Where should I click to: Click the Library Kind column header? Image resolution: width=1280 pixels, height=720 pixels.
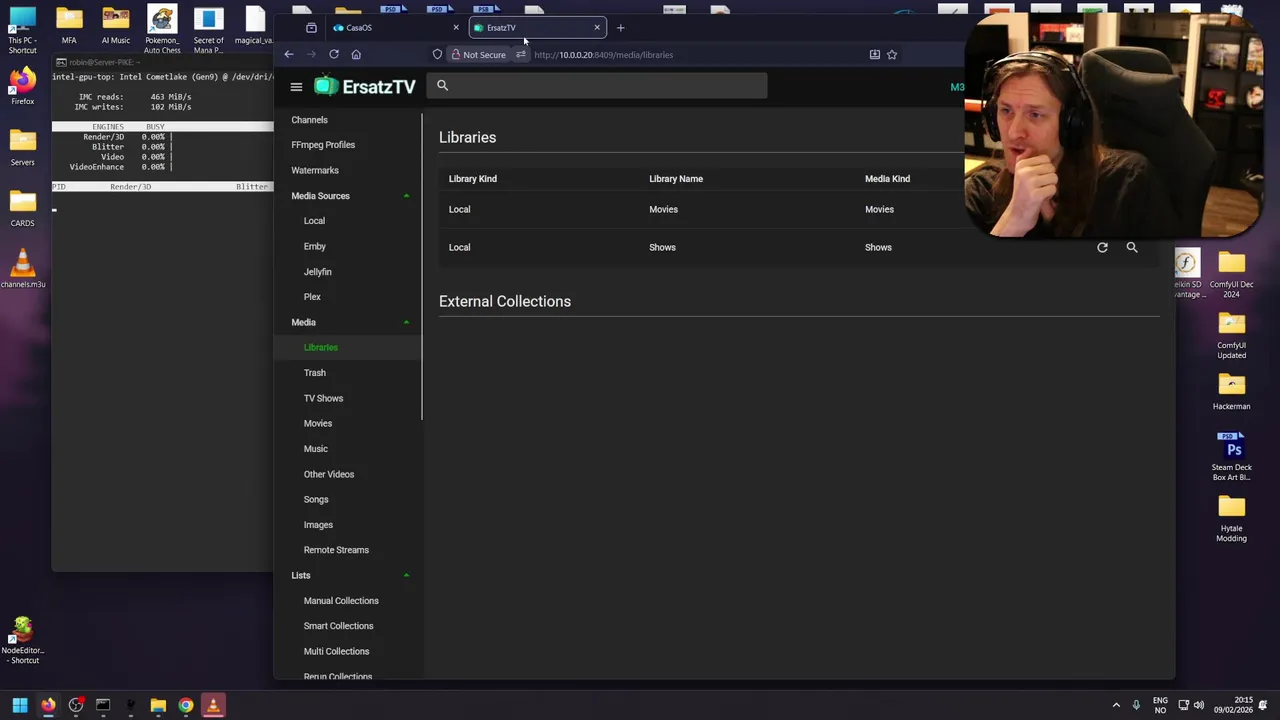tap(473, 179)
